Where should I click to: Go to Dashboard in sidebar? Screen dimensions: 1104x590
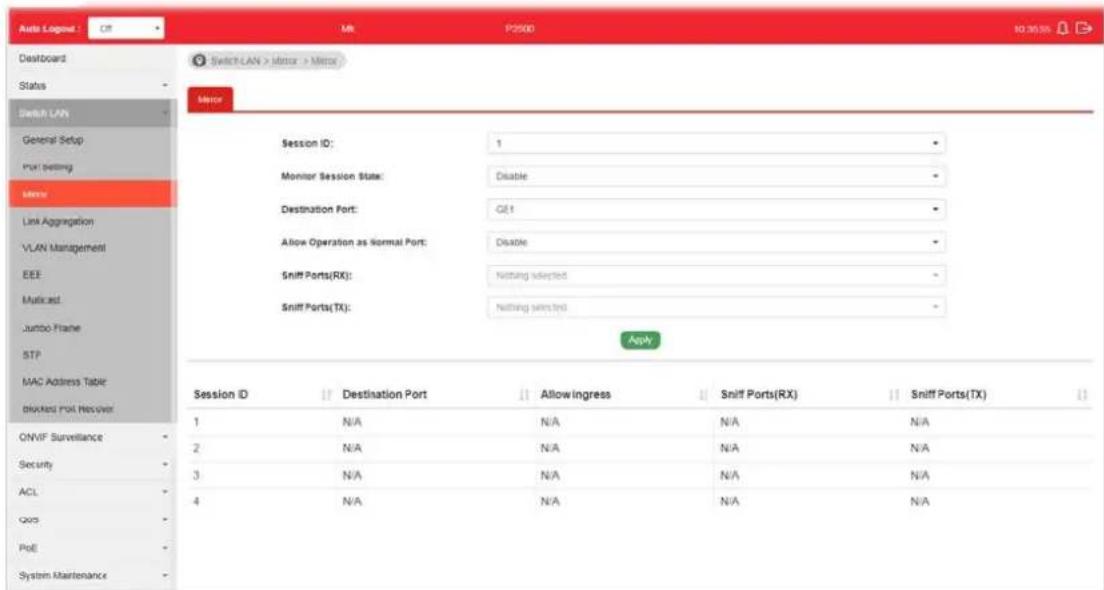point(92,58)
